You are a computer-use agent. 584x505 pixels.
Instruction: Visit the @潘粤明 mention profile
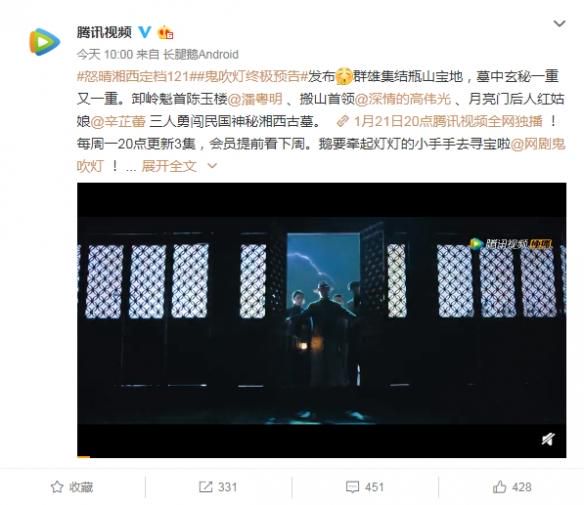(x=255, y=99)
